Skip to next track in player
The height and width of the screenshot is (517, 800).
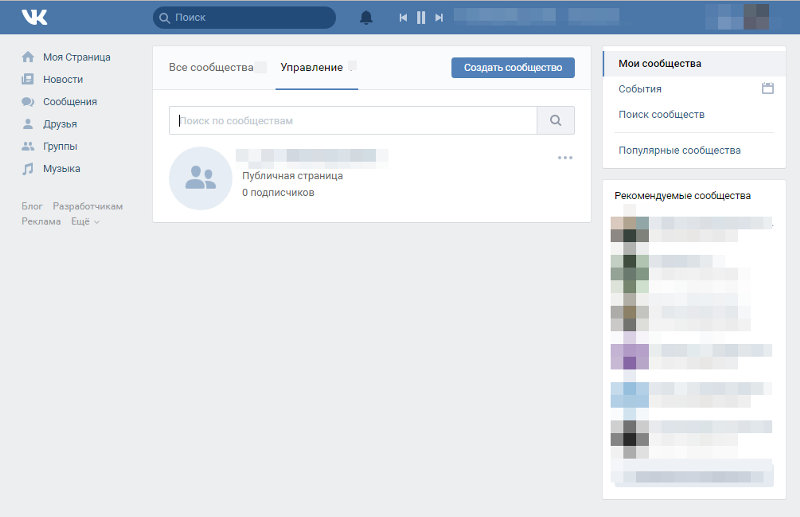click(x=439, y=18)
